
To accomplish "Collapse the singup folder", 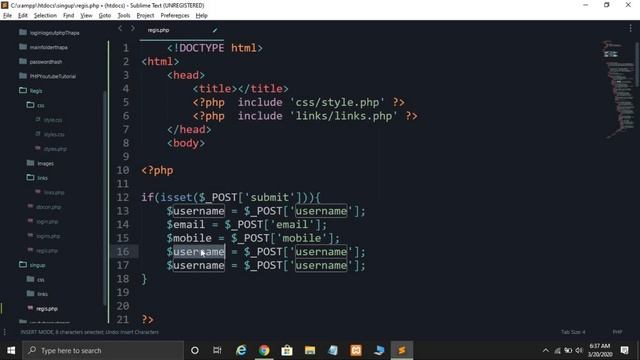I will click(32, 265).
